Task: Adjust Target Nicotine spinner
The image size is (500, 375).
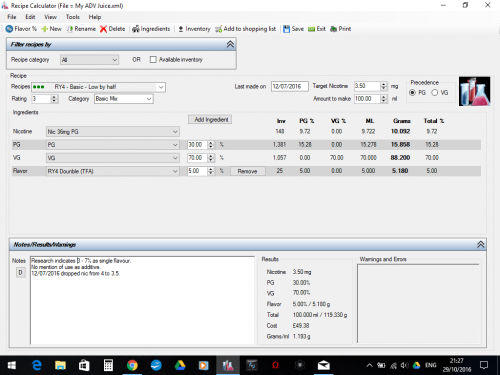Action: pos(384,86)
